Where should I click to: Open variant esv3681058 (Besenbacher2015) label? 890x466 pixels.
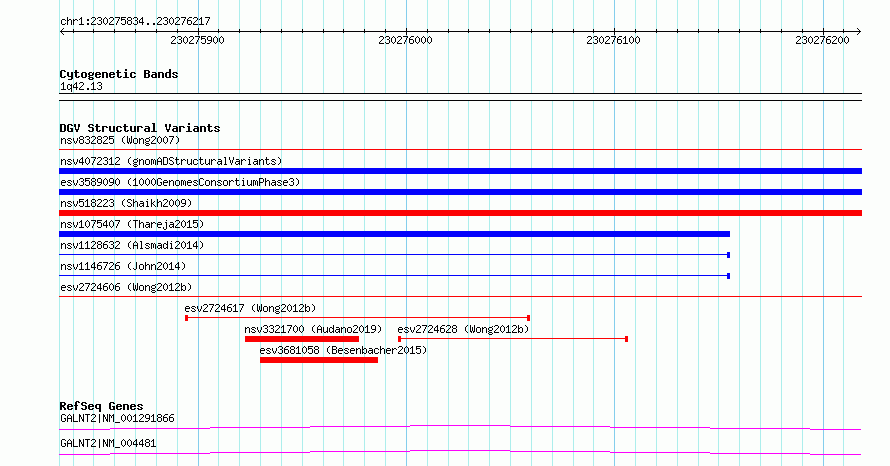pyautogui.click(x=343, y=350)
